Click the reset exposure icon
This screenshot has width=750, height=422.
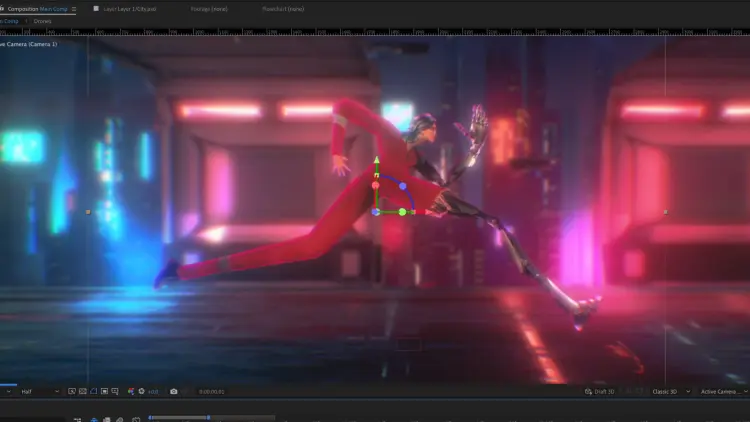tap(142, 391)
